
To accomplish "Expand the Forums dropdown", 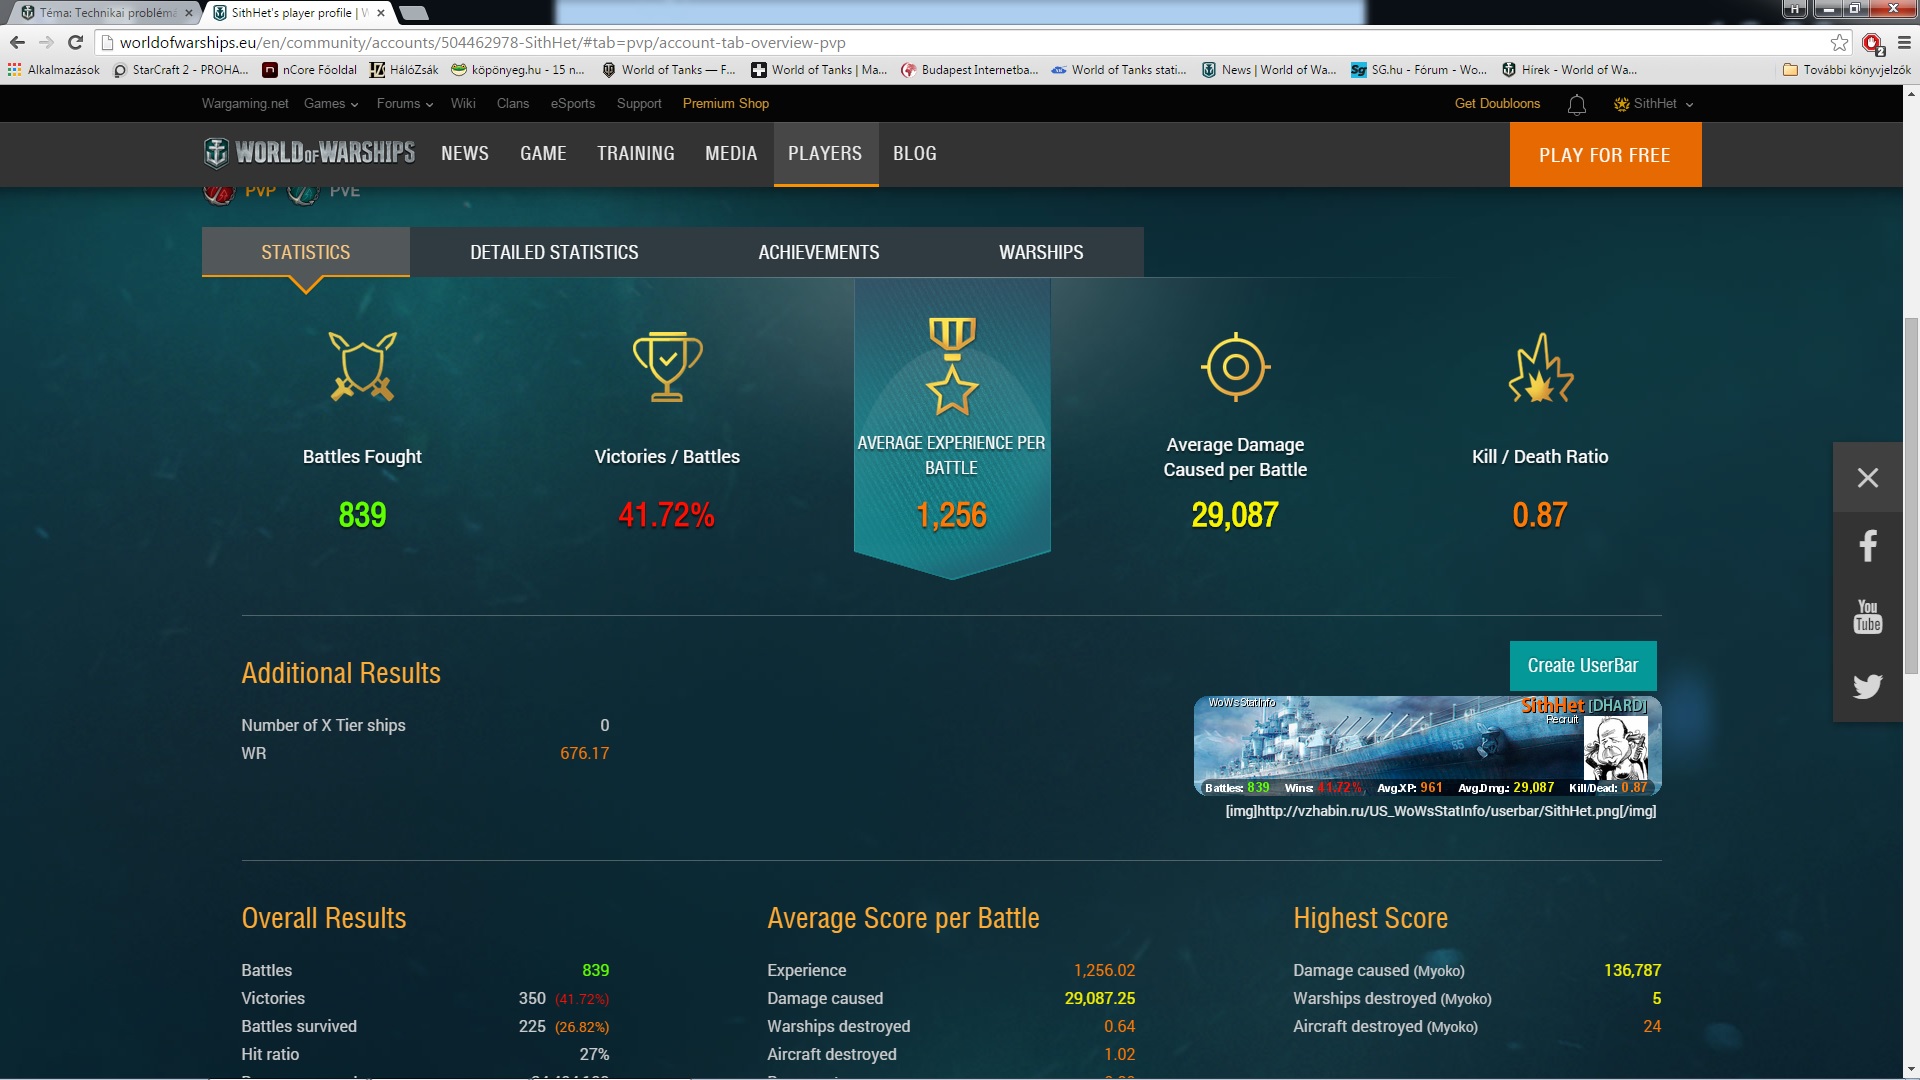I will click(x=405, y=104).
